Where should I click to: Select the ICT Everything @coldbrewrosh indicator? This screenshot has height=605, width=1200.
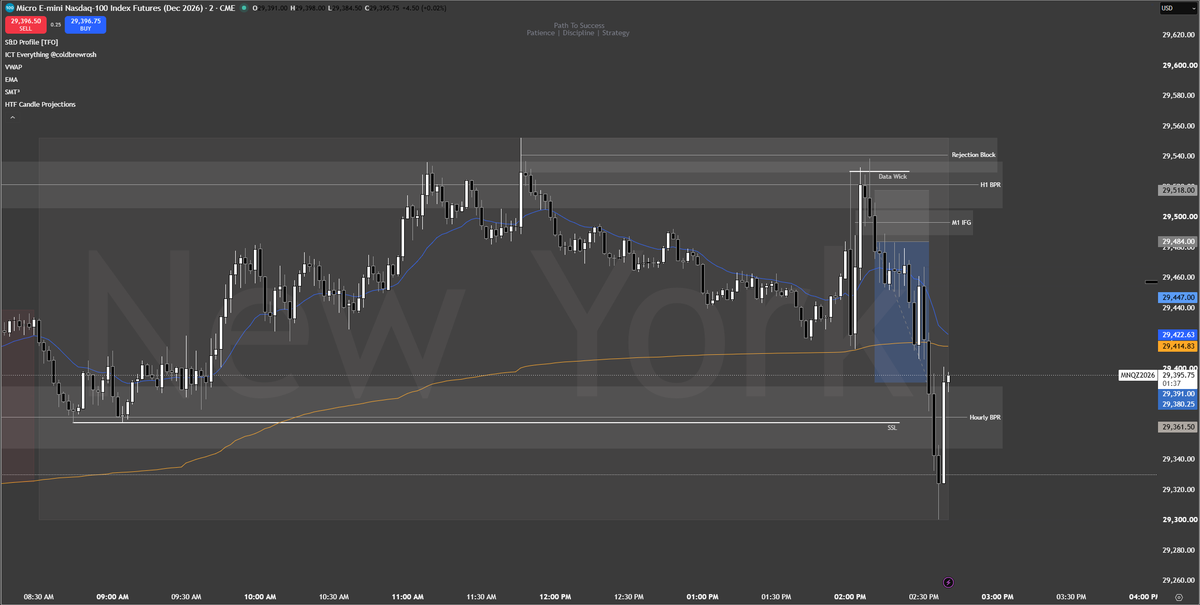50,55
